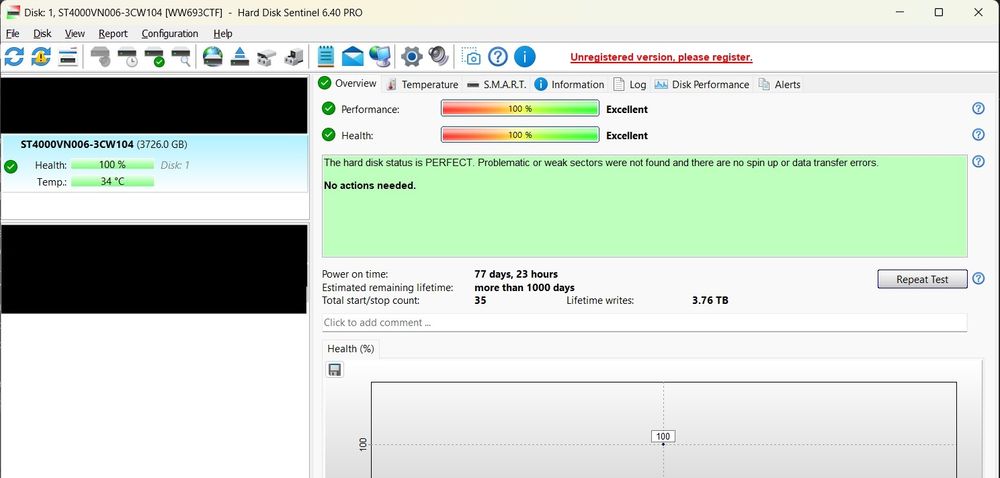The height and width of the screenshot is (478, 1000).
Task: Click help icon beside green status box
Action: click(x=978, y=161)
